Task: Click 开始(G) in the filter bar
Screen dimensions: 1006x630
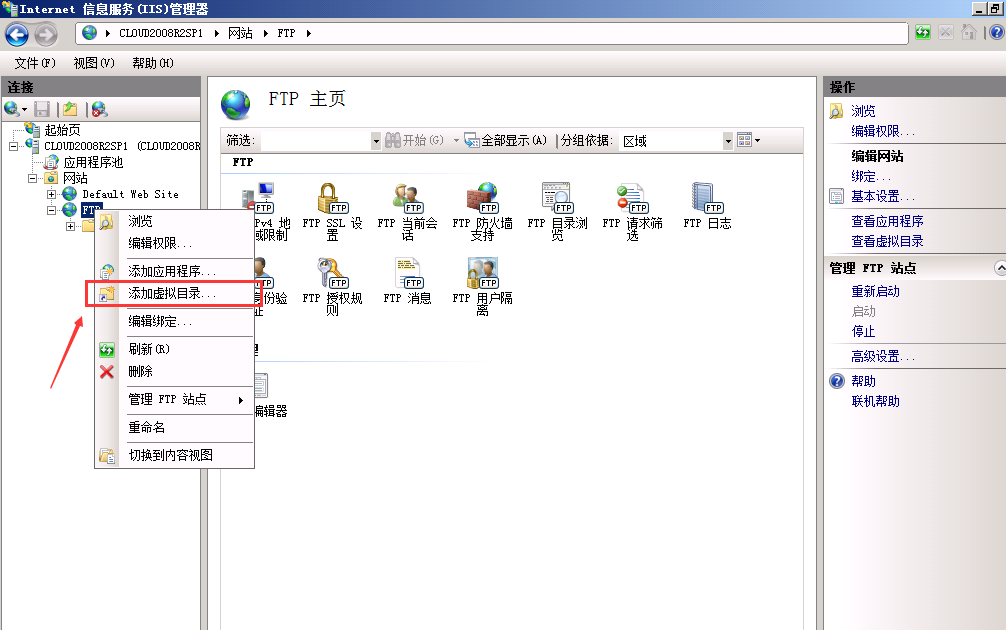Action: pyautogui.click(x=414, y=140)
